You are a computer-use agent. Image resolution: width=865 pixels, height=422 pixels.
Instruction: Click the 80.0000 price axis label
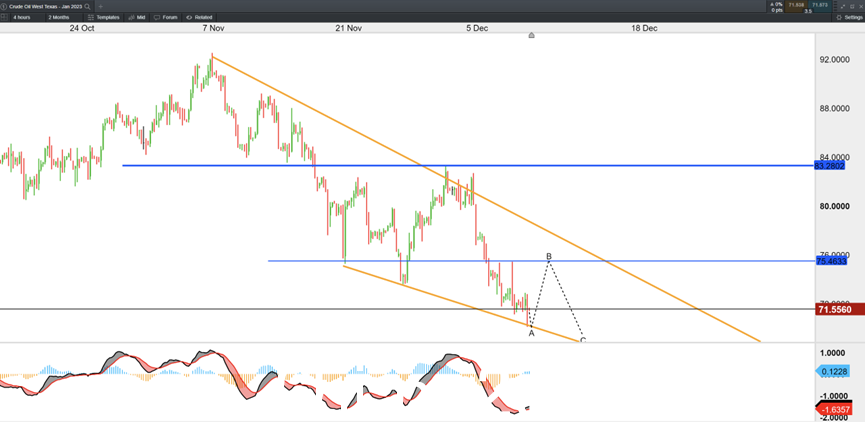(x=834, y=206)
